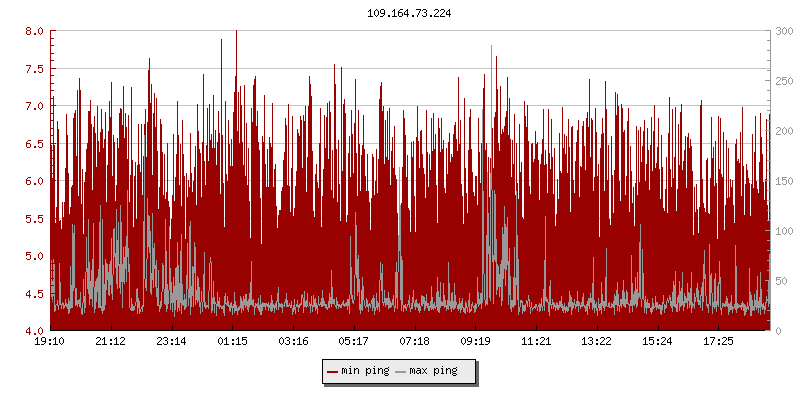Click the 109.164.73.224 chart title
The image size is (800, 400).
400,14
